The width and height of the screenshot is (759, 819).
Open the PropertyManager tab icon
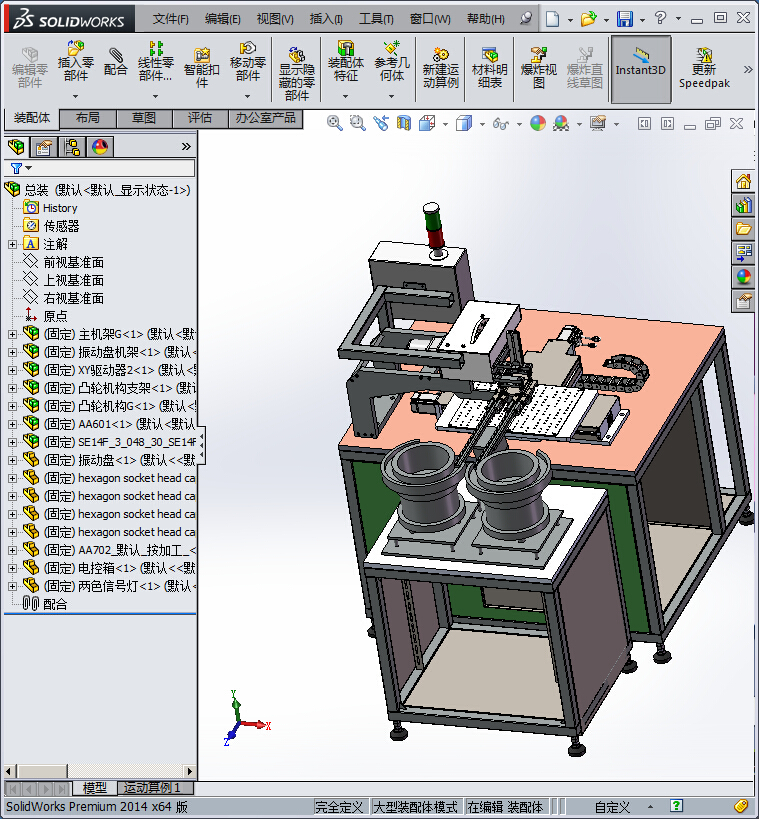click(x=44, y=147)
